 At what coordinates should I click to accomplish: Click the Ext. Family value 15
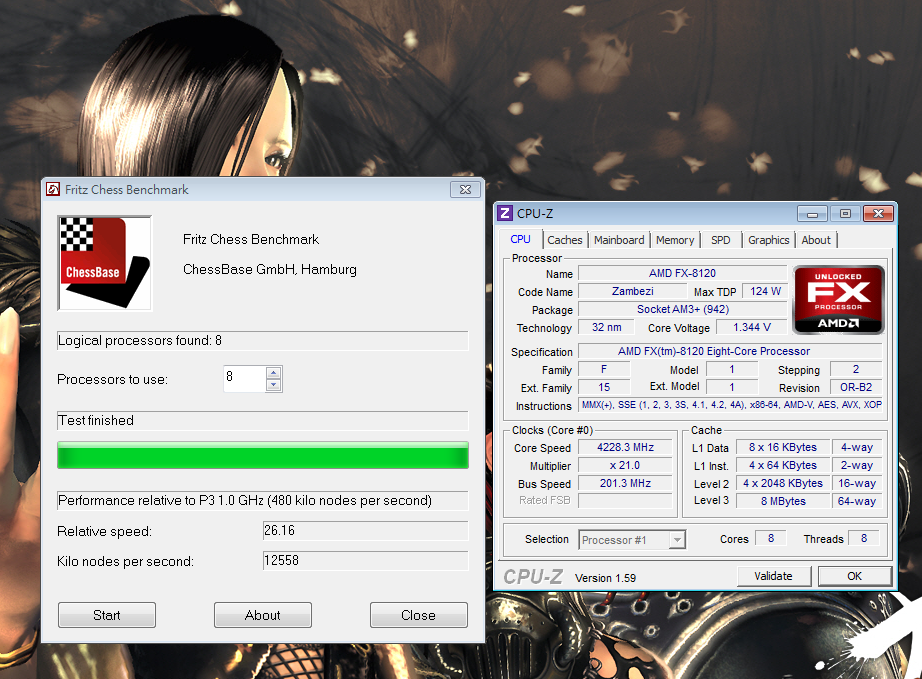click(x=604, y=387)
